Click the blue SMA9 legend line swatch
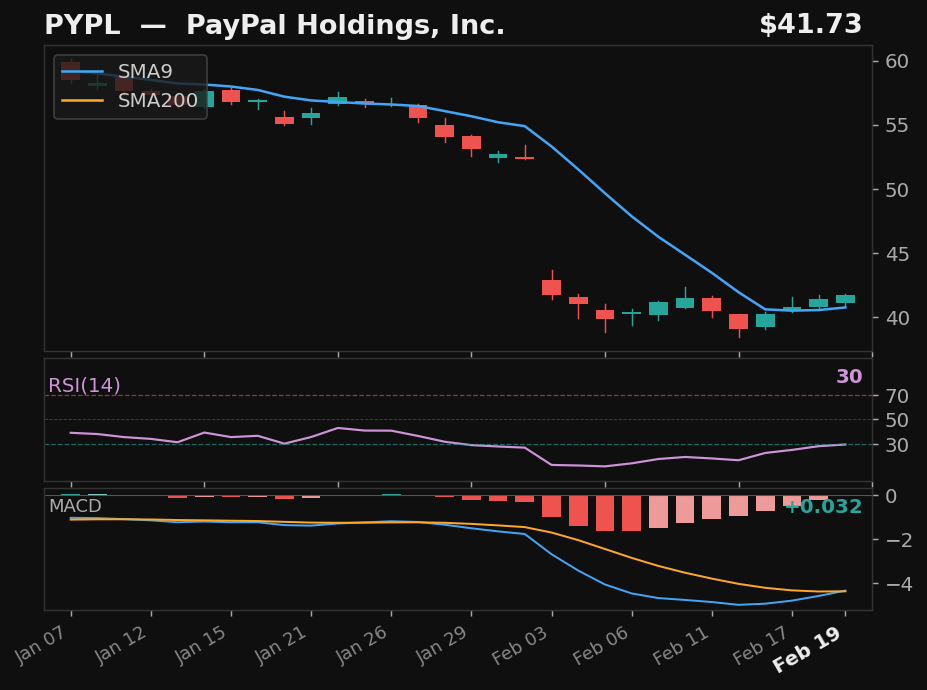This screenshot has height=690, width=927. [x=82, y=72]
